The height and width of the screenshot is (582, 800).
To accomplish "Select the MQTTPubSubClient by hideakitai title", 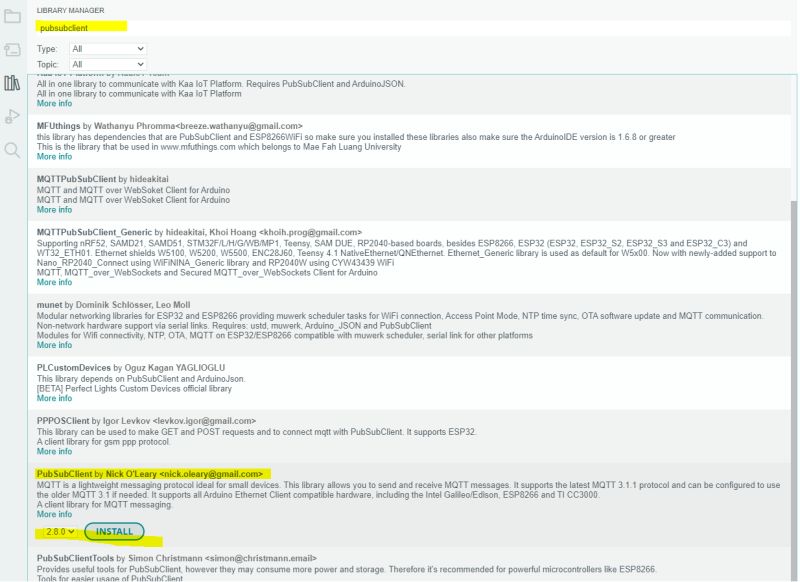I will 103,179.
